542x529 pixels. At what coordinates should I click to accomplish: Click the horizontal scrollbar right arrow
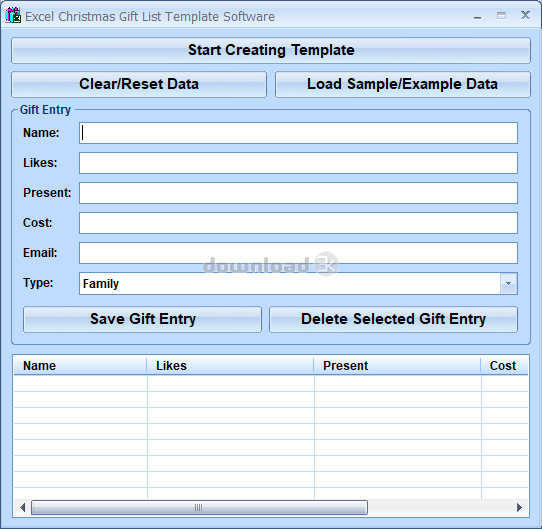point(519,508)
